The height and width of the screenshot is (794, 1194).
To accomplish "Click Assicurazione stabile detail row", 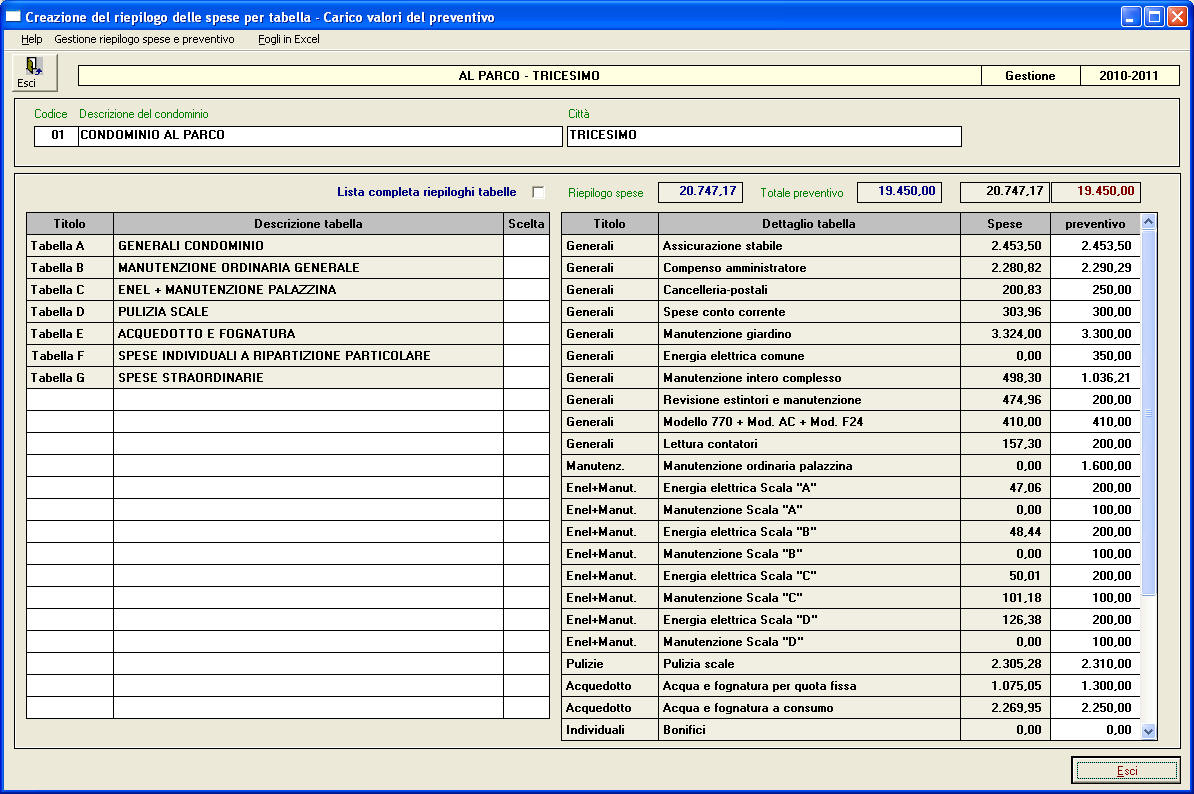I will click(851, 245).
